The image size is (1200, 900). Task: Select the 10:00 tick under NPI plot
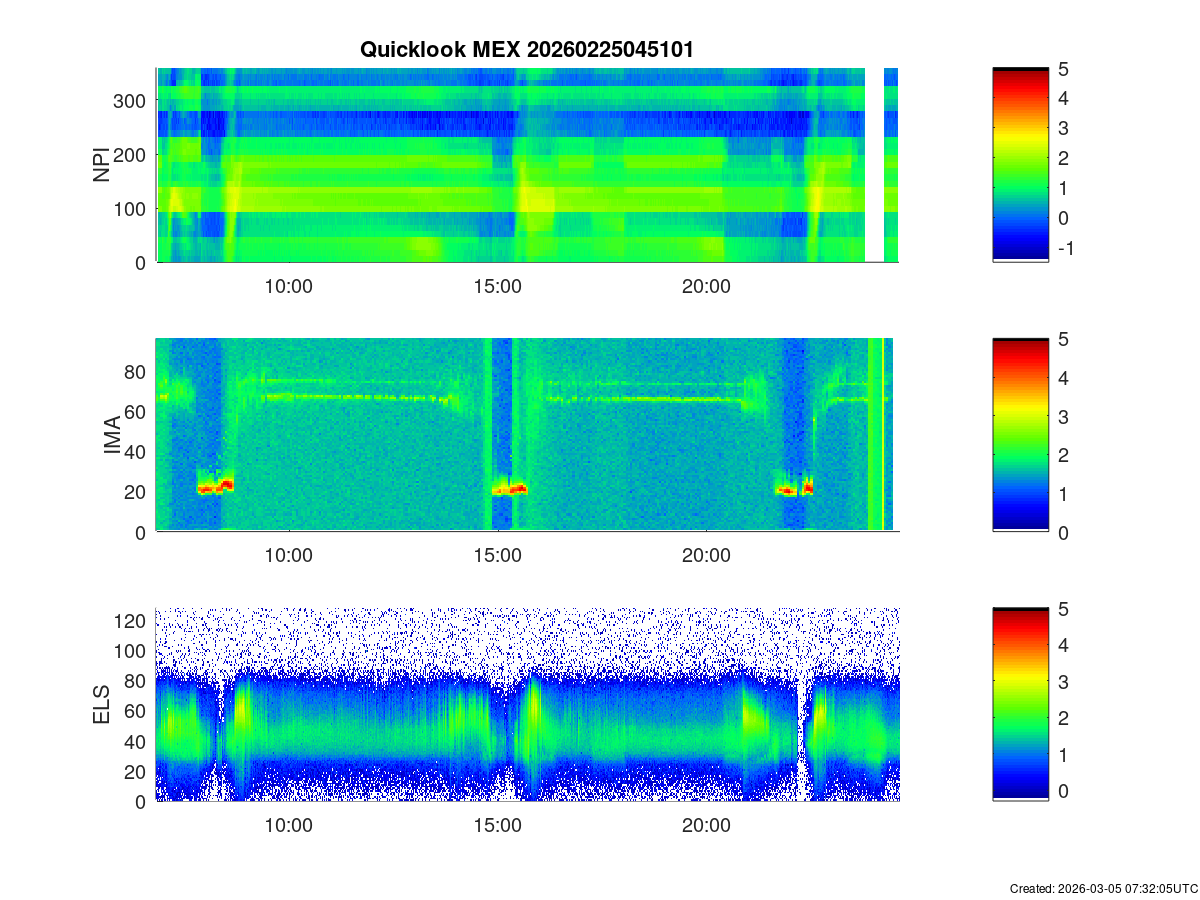(289, 286)
